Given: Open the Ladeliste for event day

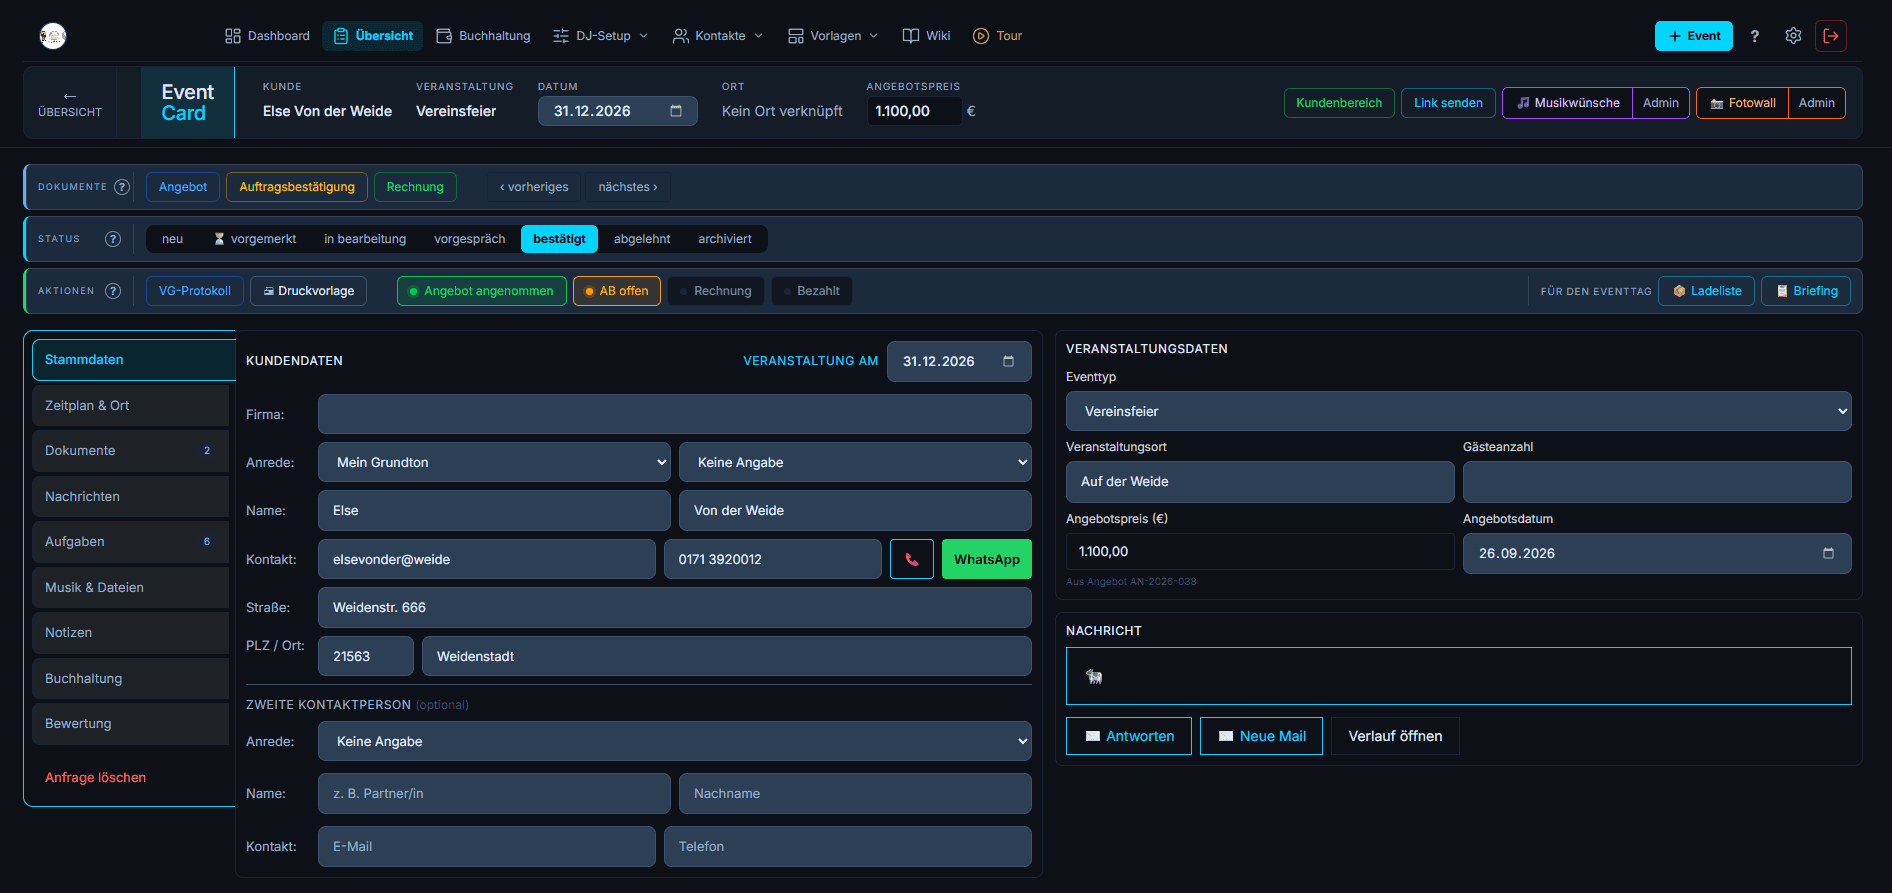Looking at the screenshot, I should (x=1706, y=291).
